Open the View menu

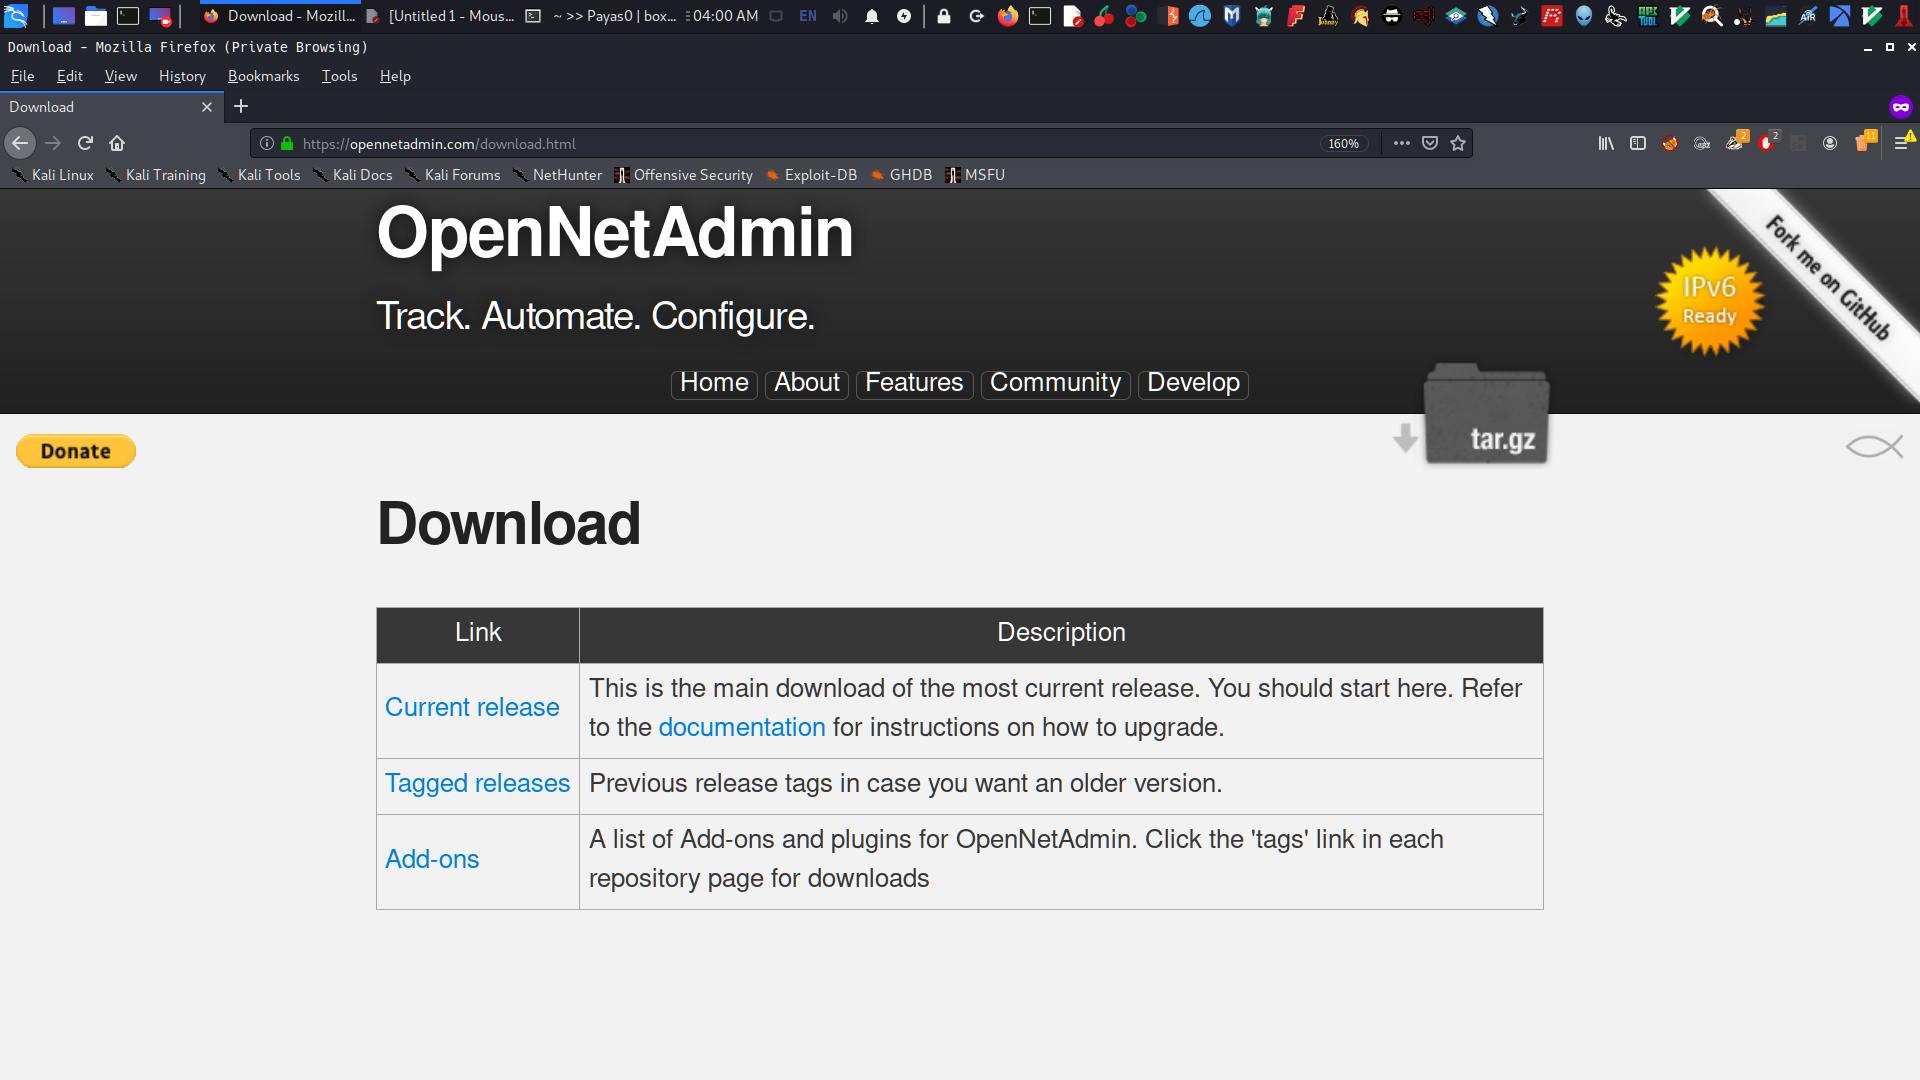point(120,76)
